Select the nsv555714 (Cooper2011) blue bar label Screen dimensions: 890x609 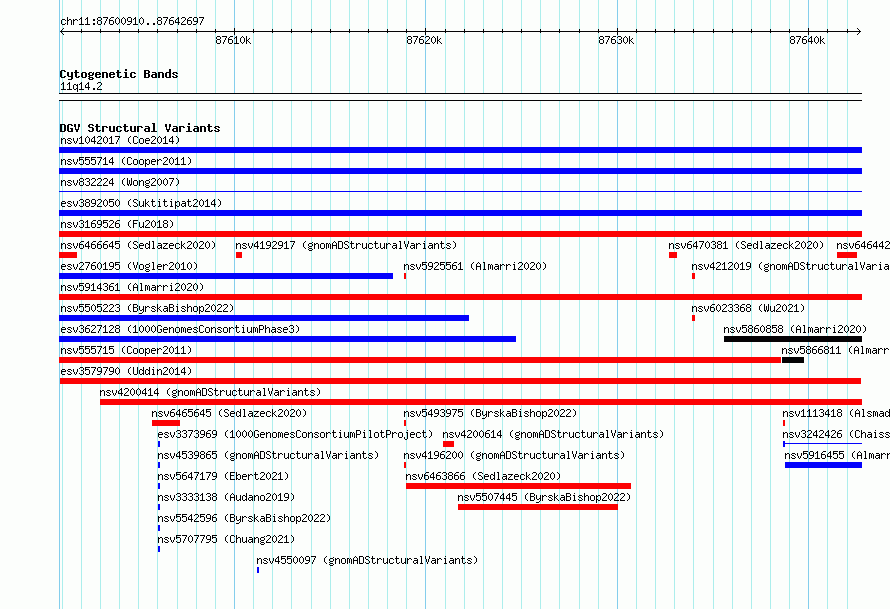[x=126, y=161]
